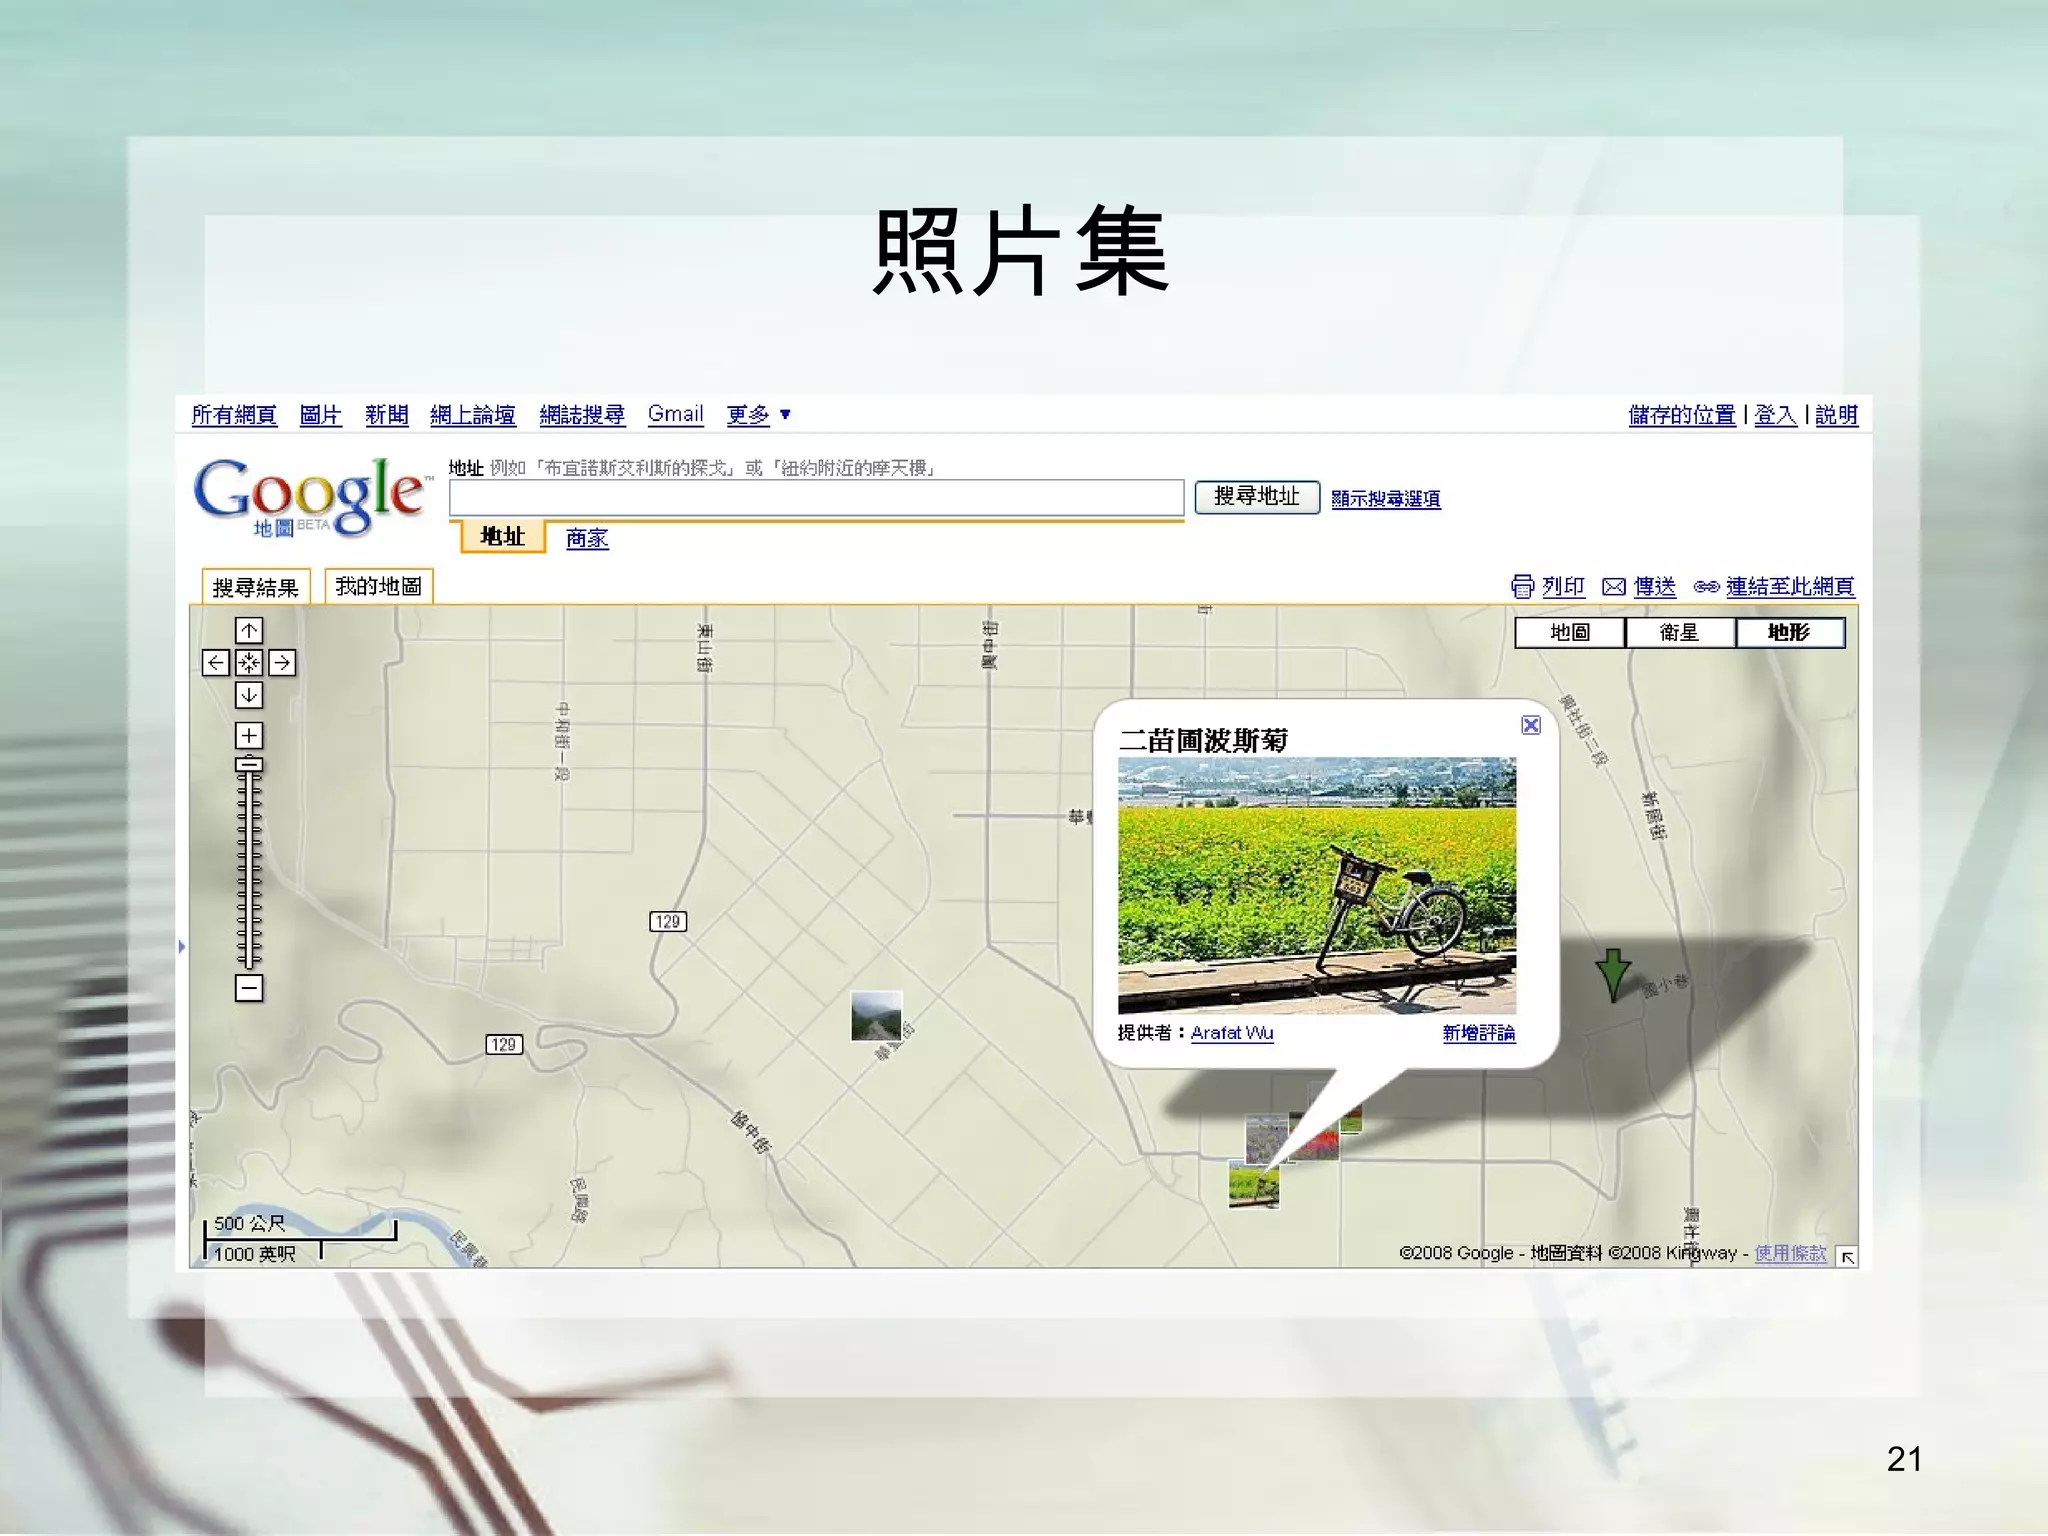
Task: Toggle the overview map corner arrow
Action: (1848, 1258)
